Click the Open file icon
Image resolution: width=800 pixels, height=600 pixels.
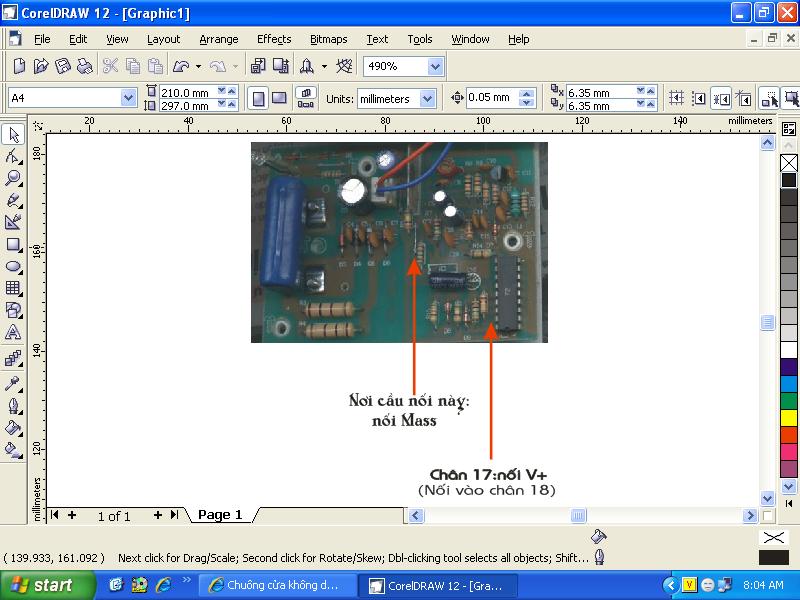(x=40, y=66)
